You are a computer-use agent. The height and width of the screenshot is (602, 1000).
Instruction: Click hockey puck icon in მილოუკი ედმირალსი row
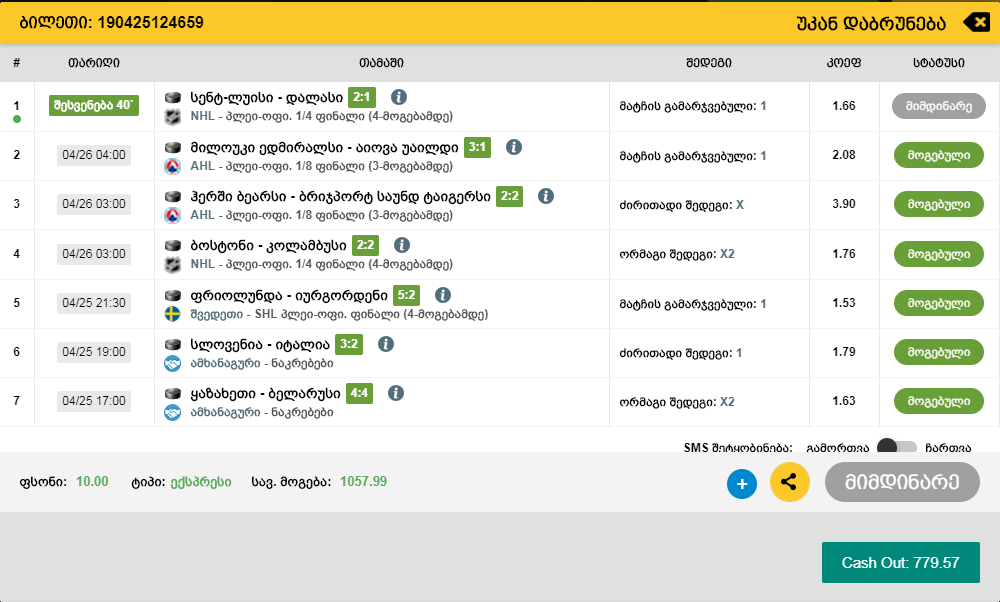pyautogui.click(x=173, y=147)
